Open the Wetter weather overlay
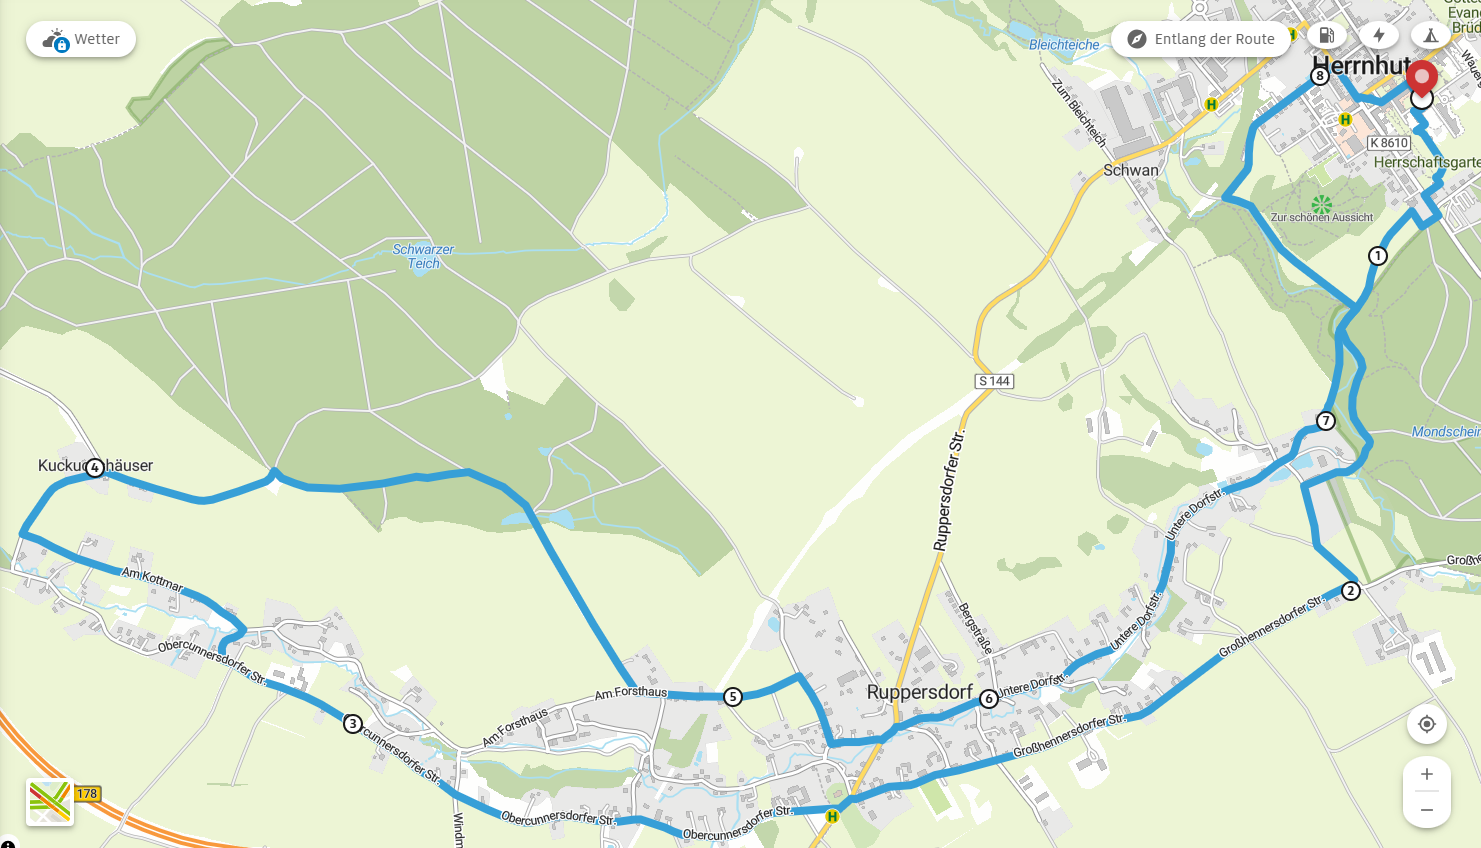The width and height of the screenshot is (1481, 848). 81,39
